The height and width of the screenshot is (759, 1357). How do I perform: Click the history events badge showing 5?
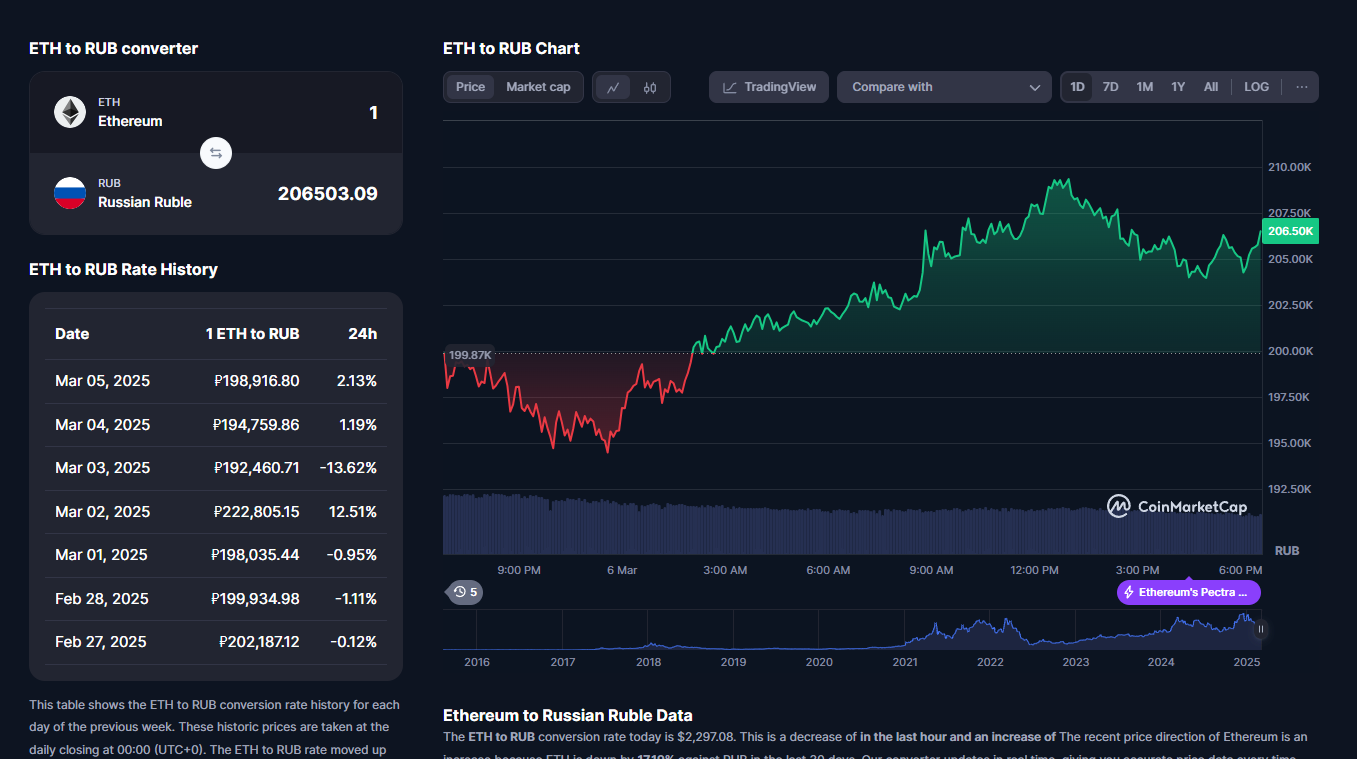coord(465,592)
